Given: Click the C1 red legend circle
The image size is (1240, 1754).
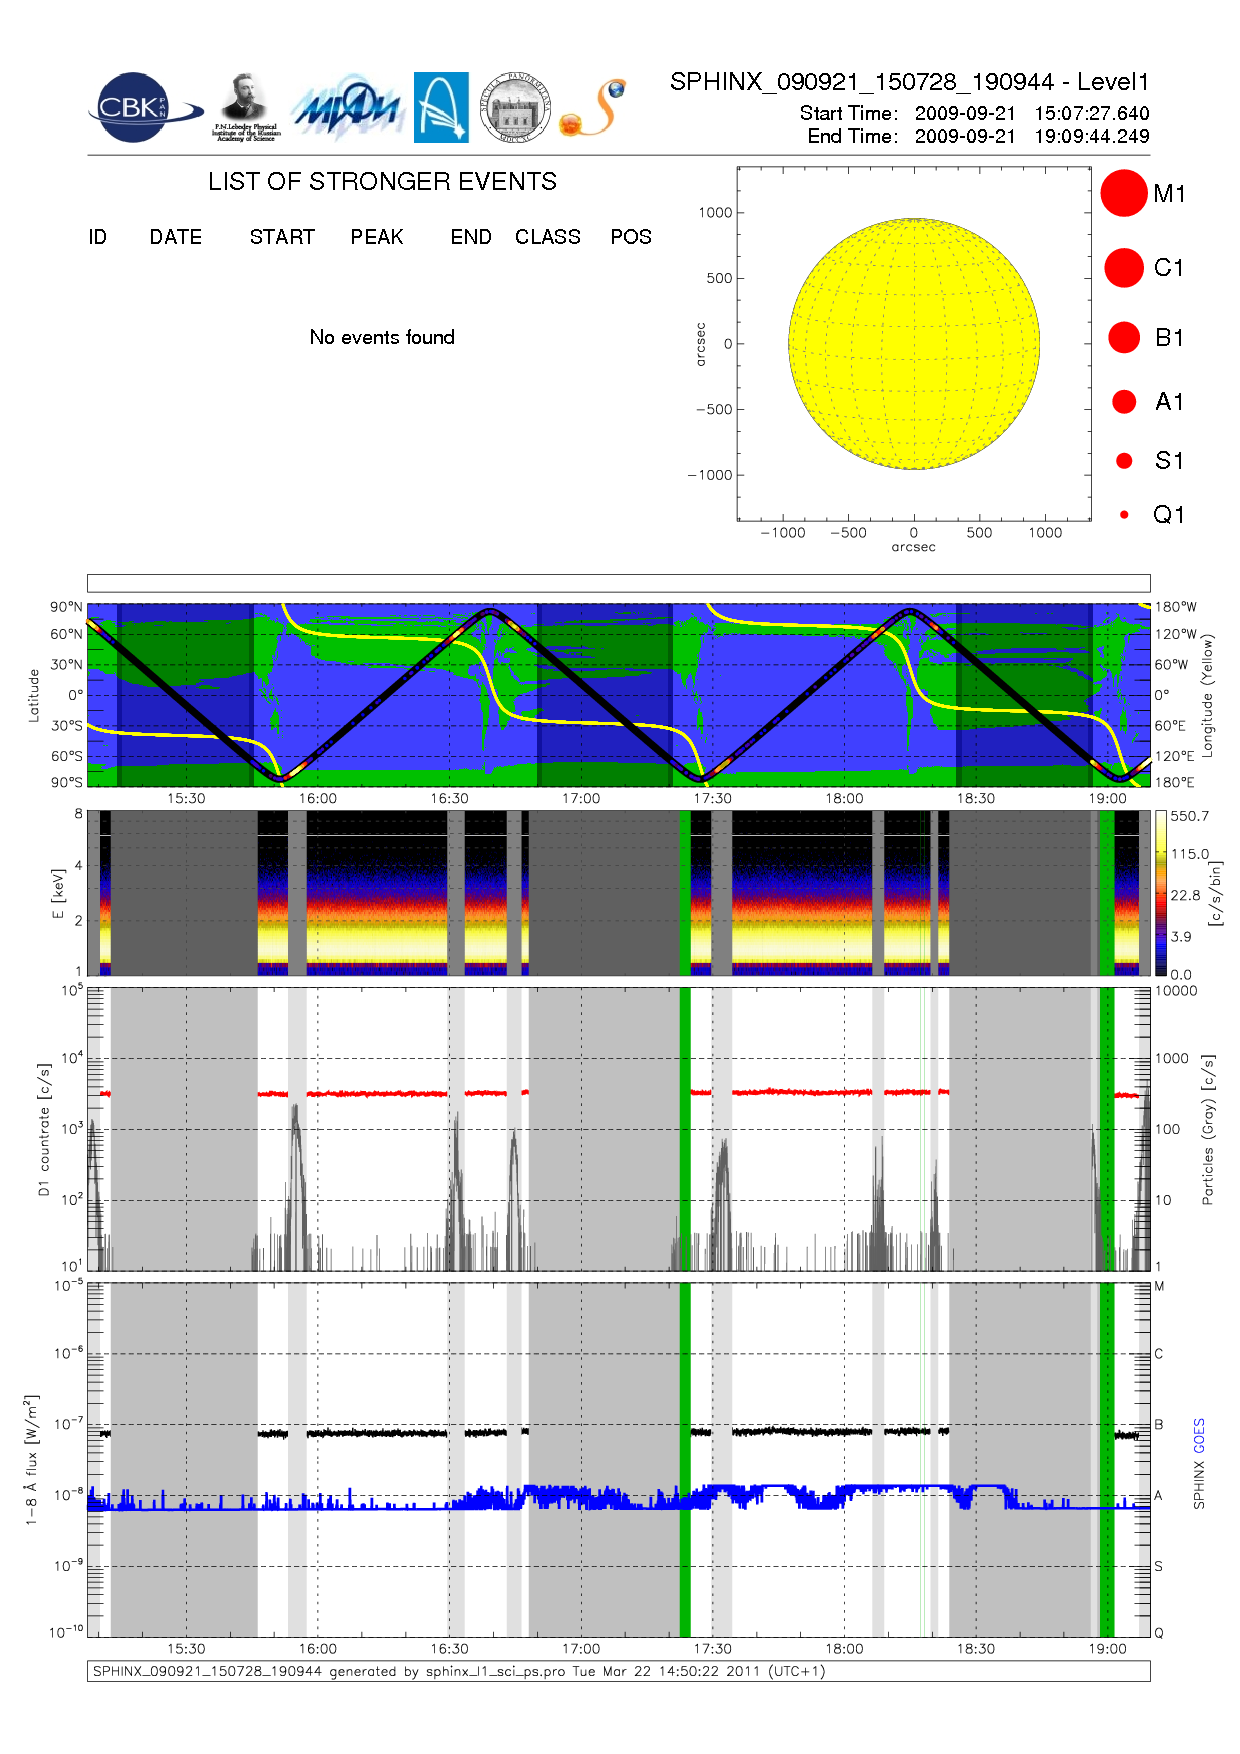Looking at the screenshot, I should click(1124, 268).
